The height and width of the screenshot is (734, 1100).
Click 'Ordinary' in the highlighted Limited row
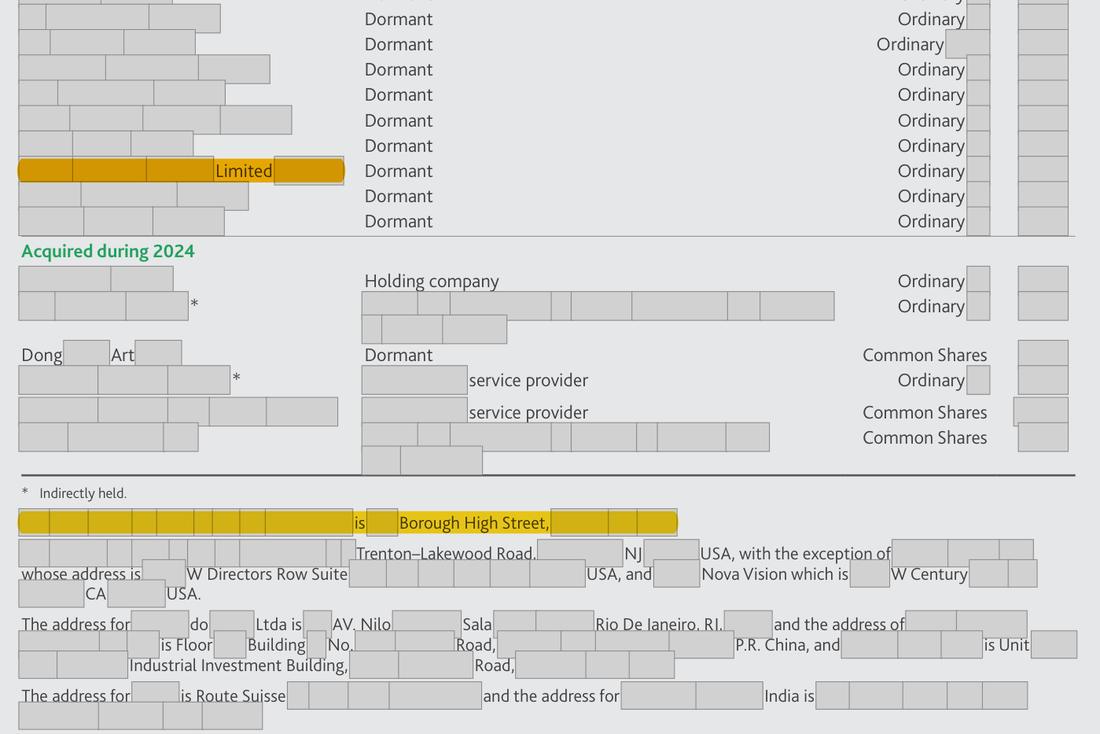931,171
